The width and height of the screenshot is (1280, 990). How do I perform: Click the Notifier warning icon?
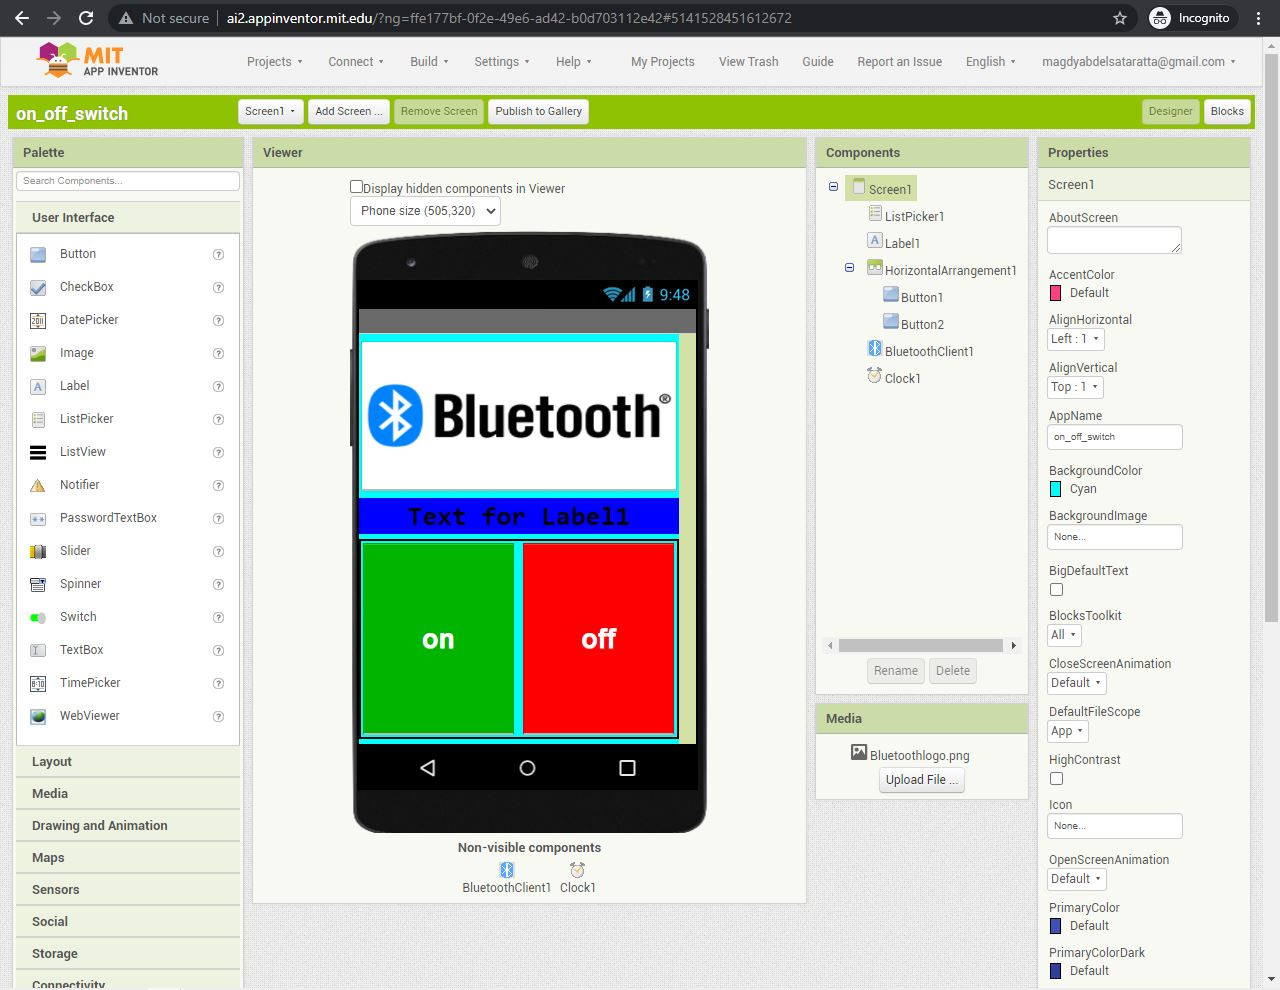click(38, 485)
